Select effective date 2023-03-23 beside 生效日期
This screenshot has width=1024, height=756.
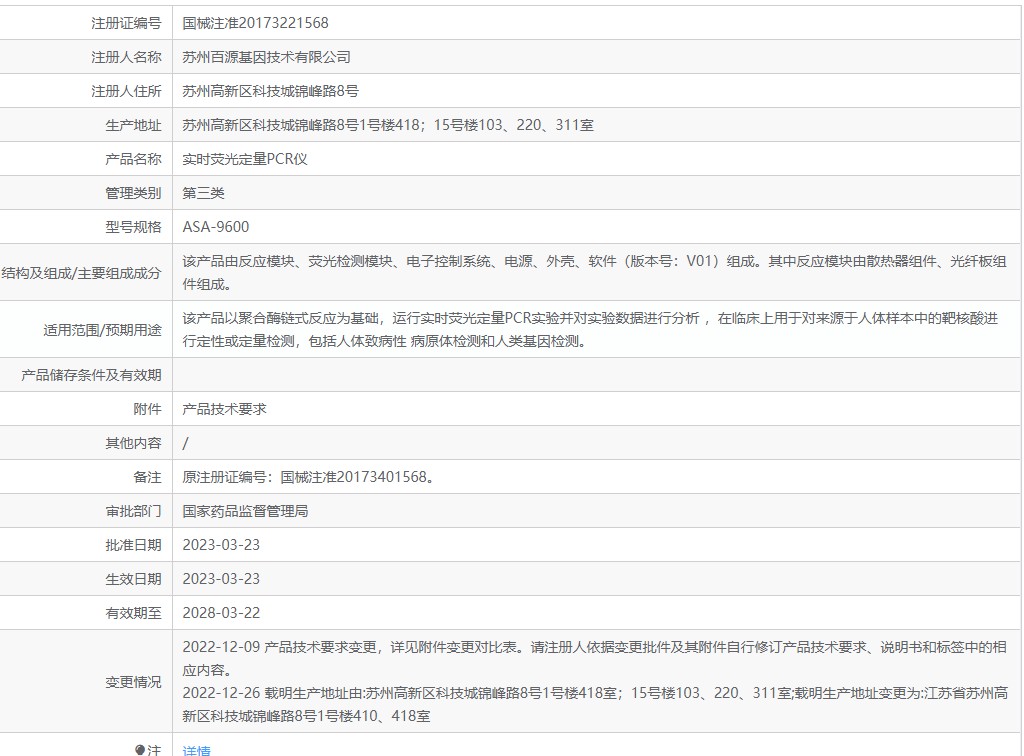(221, 578)
